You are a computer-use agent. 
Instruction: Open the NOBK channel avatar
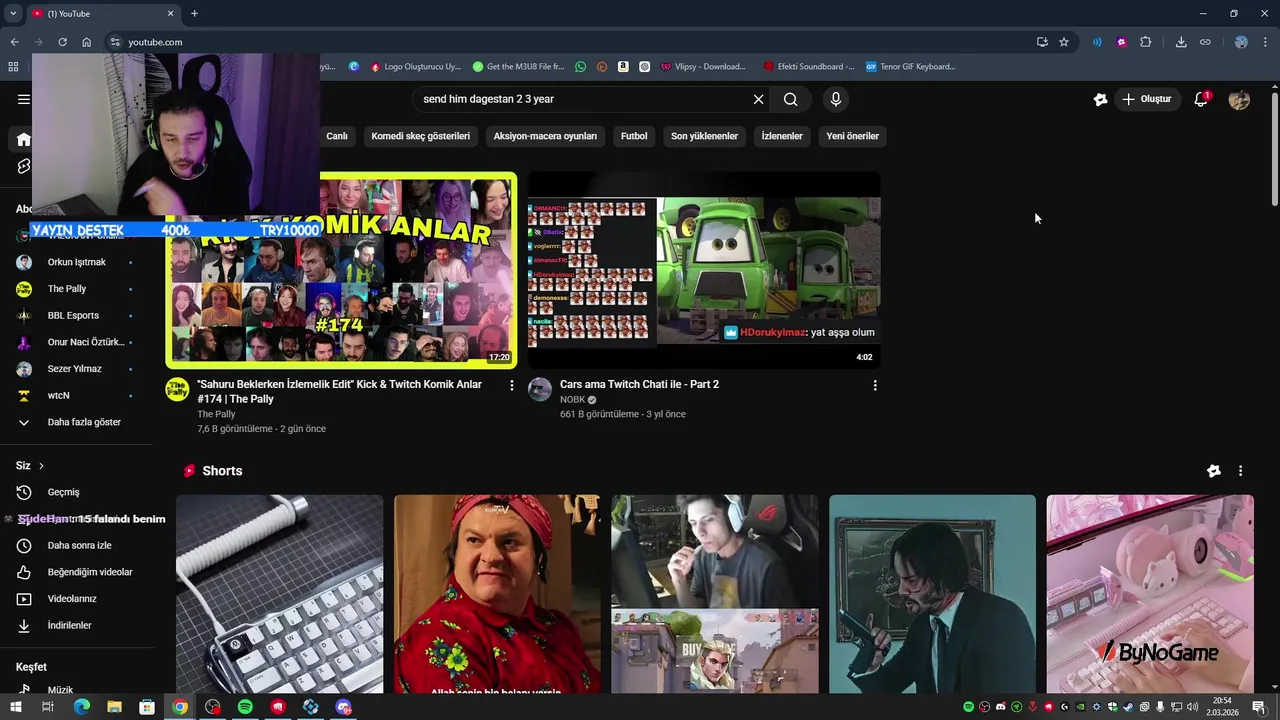click(540, 389)
